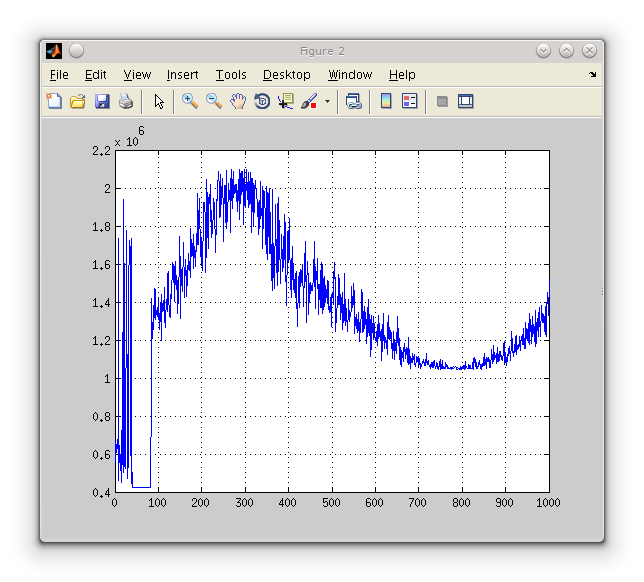Enable the Data Cursor tool
This screenshot has width=644, height=582.
point(286,101)
